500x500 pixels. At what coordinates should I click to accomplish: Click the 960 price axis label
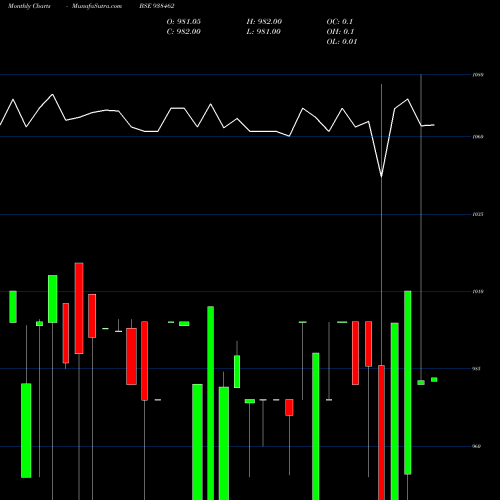(477, 447)
